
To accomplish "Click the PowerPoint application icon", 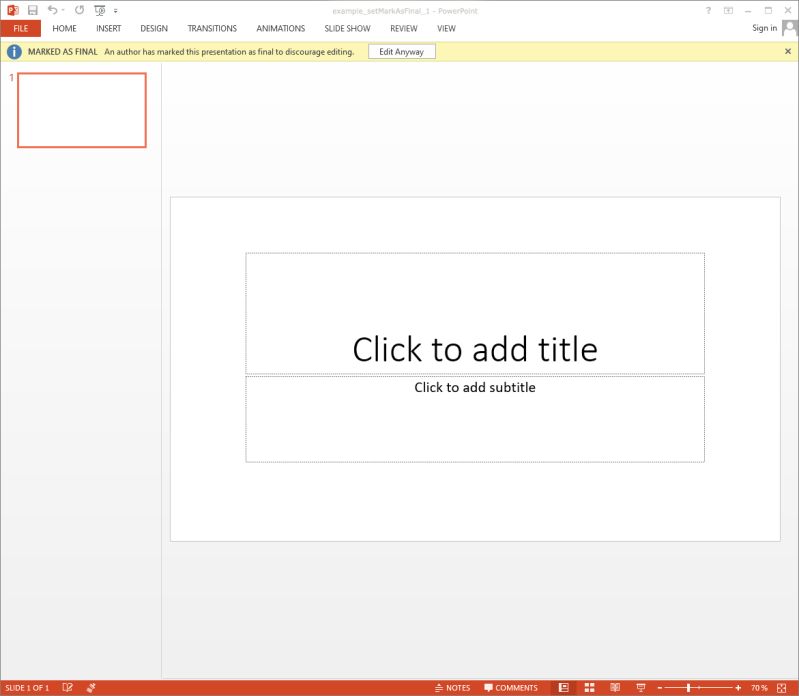I will [x=13, y=10].
